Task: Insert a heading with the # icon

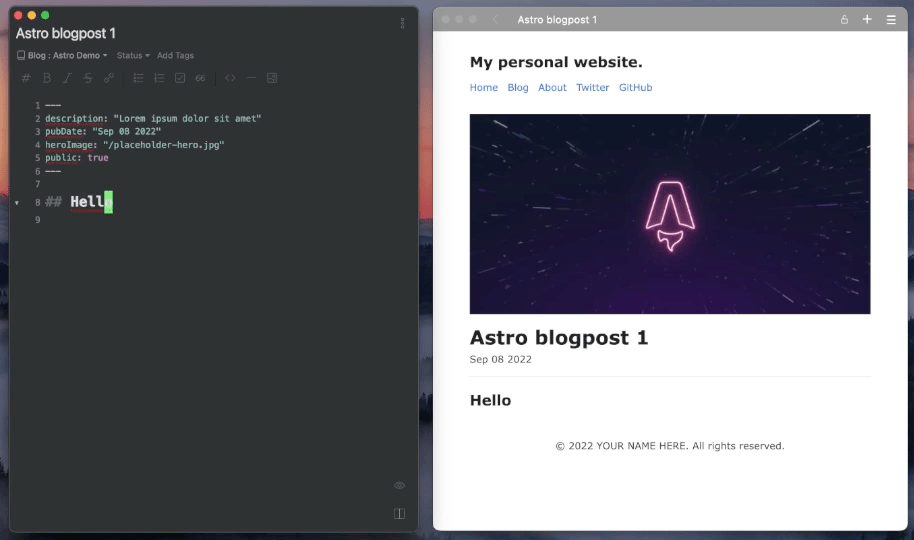Action: pos(26,78)
